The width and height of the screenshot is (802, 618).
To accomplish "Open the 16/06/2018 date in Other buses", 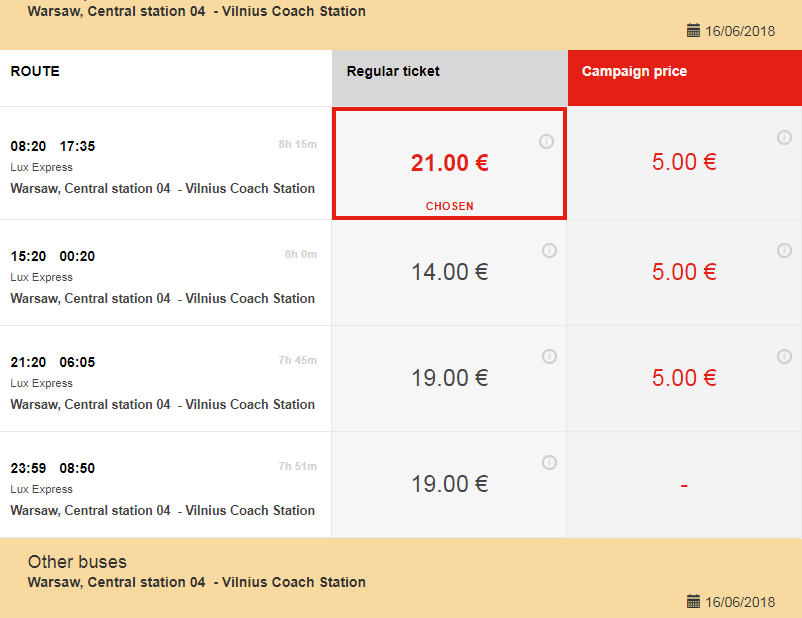I will point(740,602).
